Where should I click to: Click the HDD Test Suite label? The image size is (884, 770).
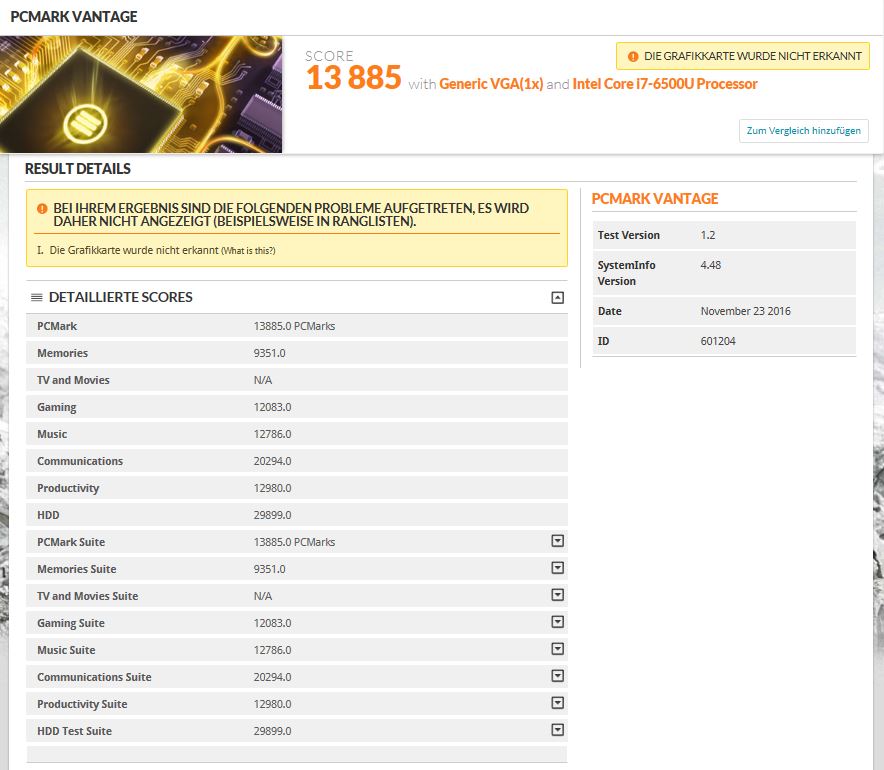click(74, 731)
